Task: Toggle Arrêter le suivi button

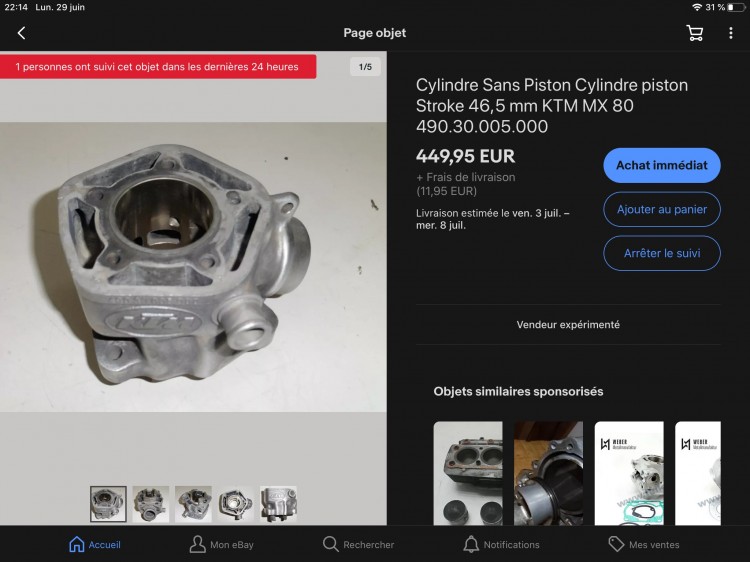Action: tap(661, 253)
